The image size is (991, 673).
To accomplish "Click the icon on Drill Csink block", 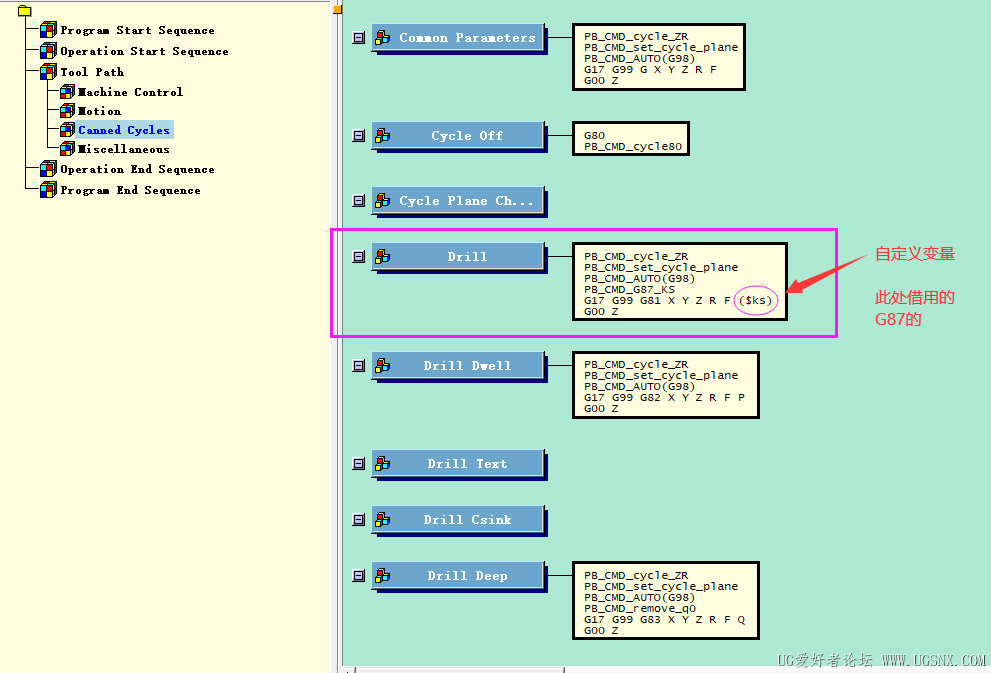I will [382, 520].
